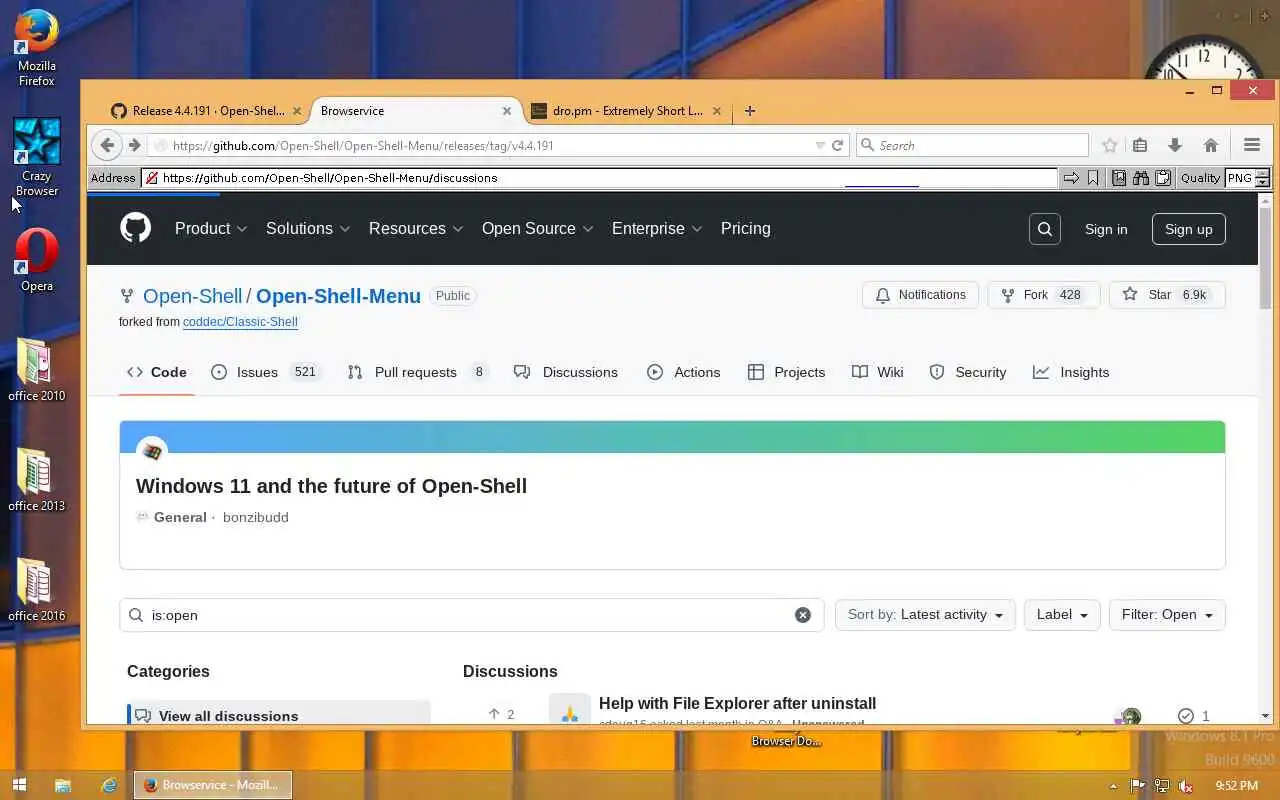1280x800 pixels.
Task: Open the Mozilla Firefox desktop shortcut
Action: [x=37, y=48]
